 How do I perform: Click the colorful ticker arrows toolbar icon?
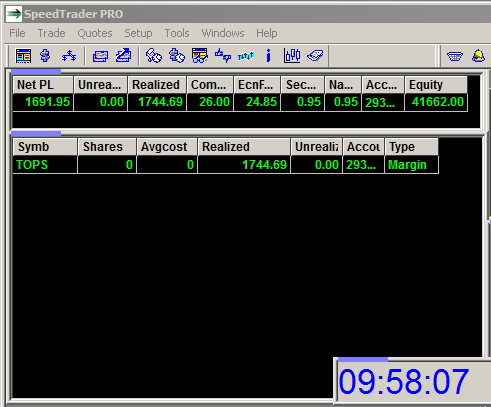[x=246, y=56]
